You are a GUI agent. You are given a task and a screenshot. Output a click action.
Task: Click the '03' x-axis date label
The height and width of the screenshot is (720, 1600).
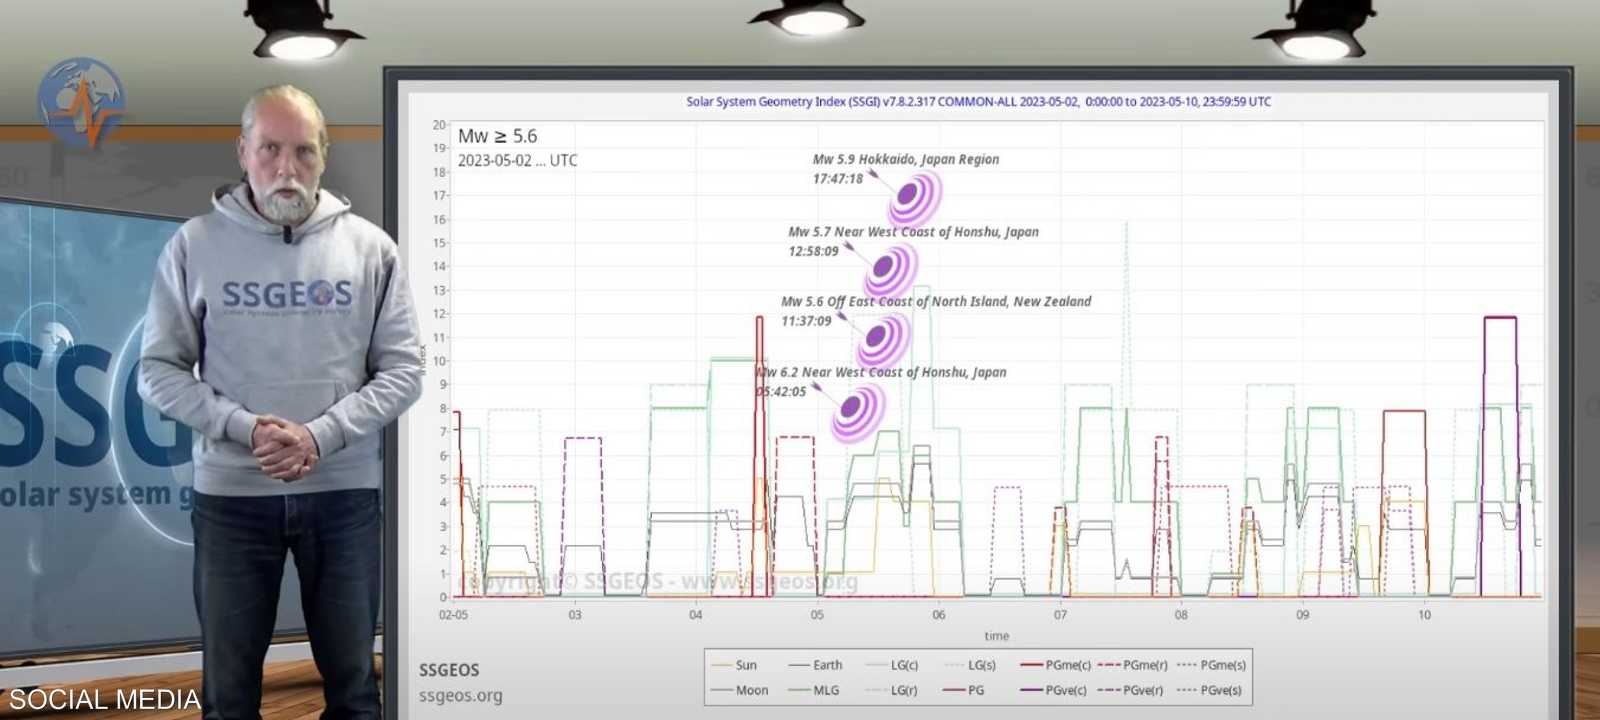(x=575, y=615)
